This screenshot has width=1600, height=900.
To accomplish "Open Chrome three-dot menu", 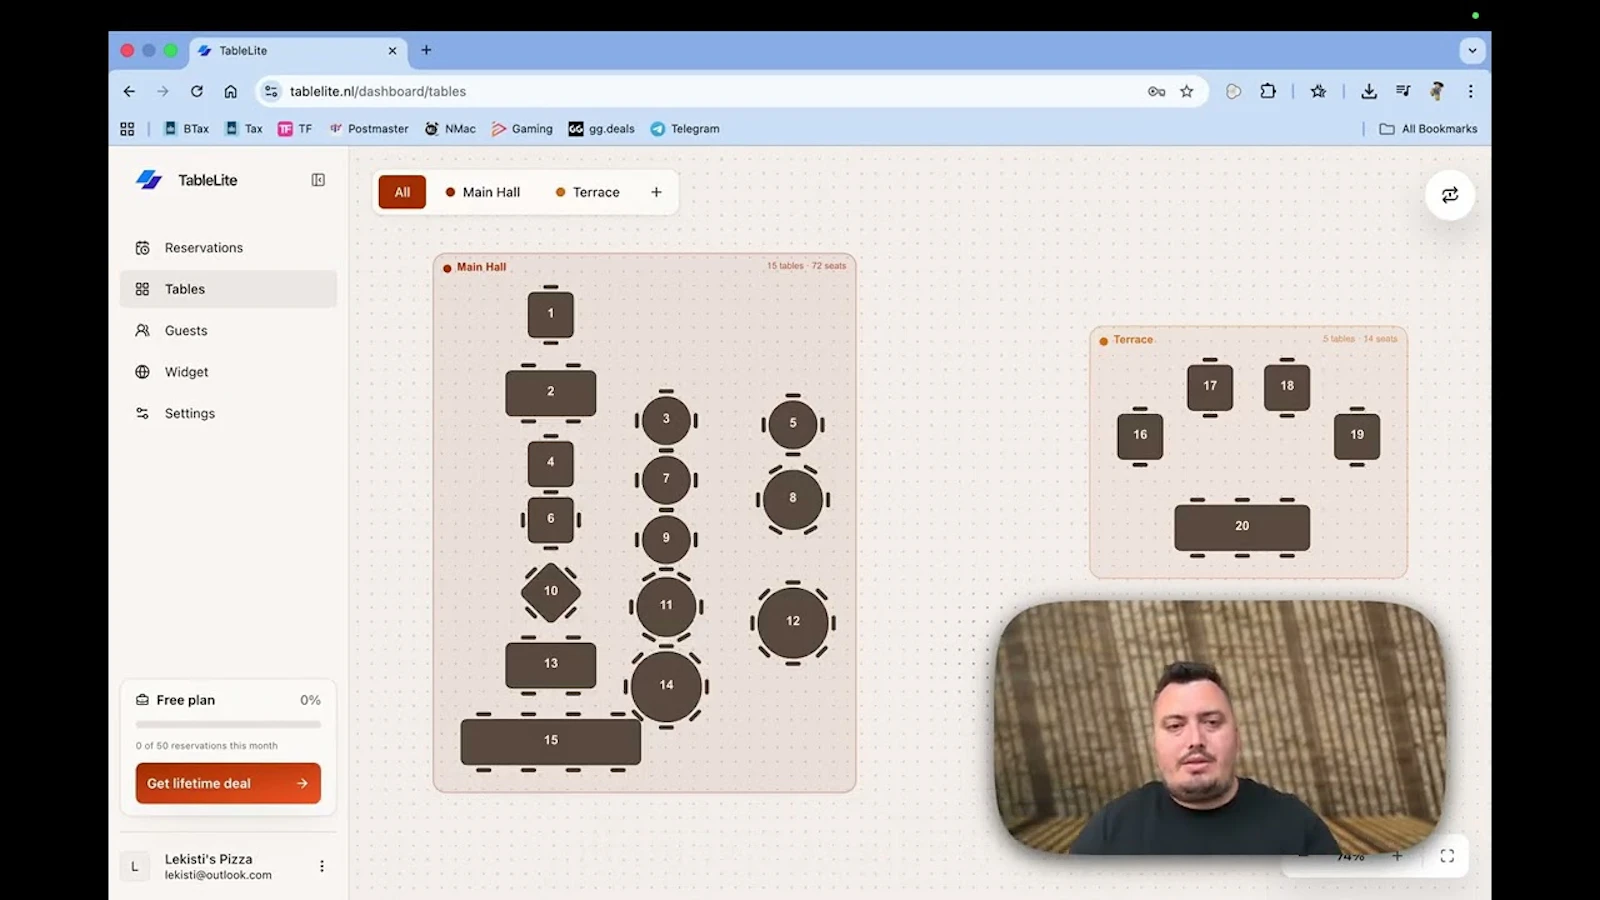I will tap(1470, 91).
